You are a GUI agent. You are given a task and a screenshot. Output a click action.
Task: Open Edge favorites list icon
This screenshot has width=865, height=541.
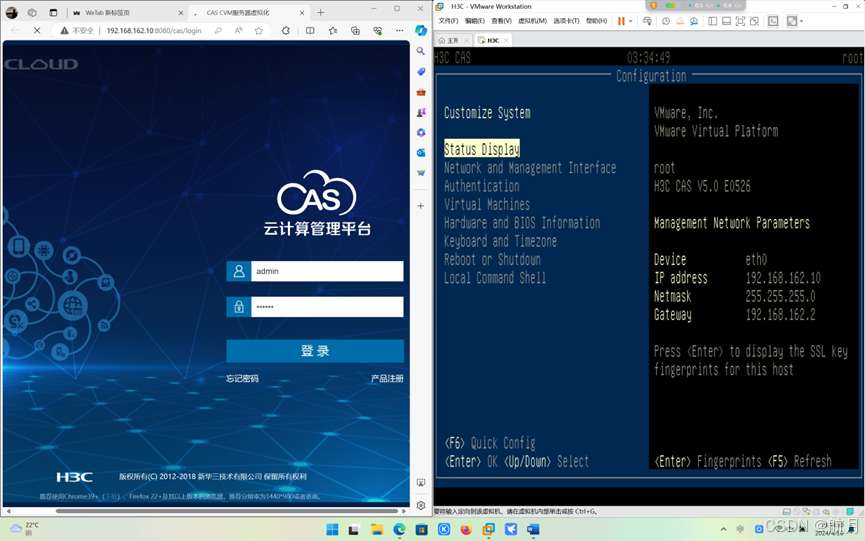tap(333, 30)
